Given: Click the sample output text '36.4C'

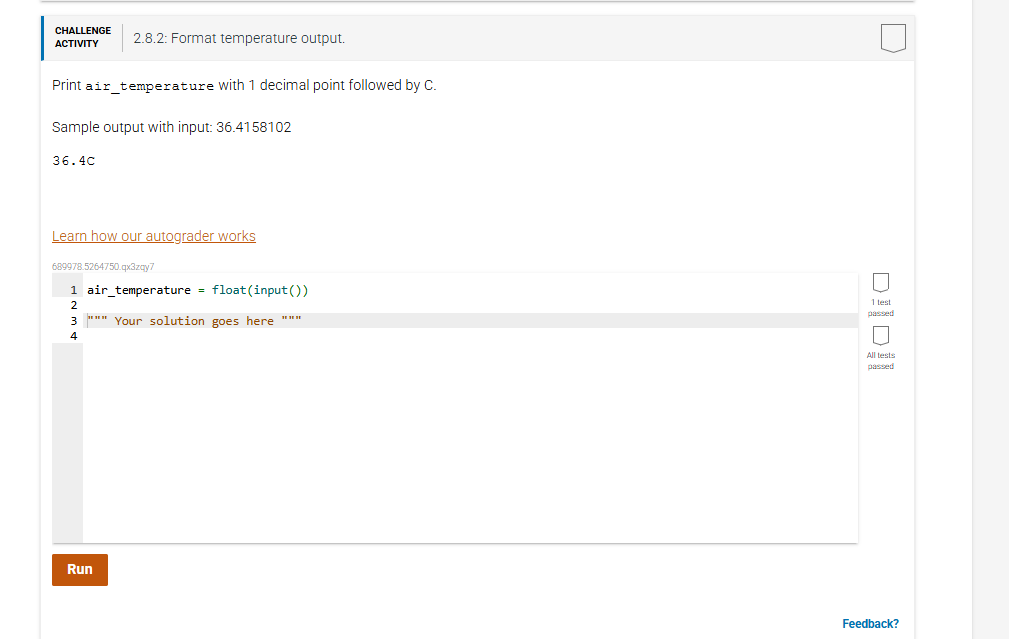Looking at the screenshot, I should click(73, 160).
